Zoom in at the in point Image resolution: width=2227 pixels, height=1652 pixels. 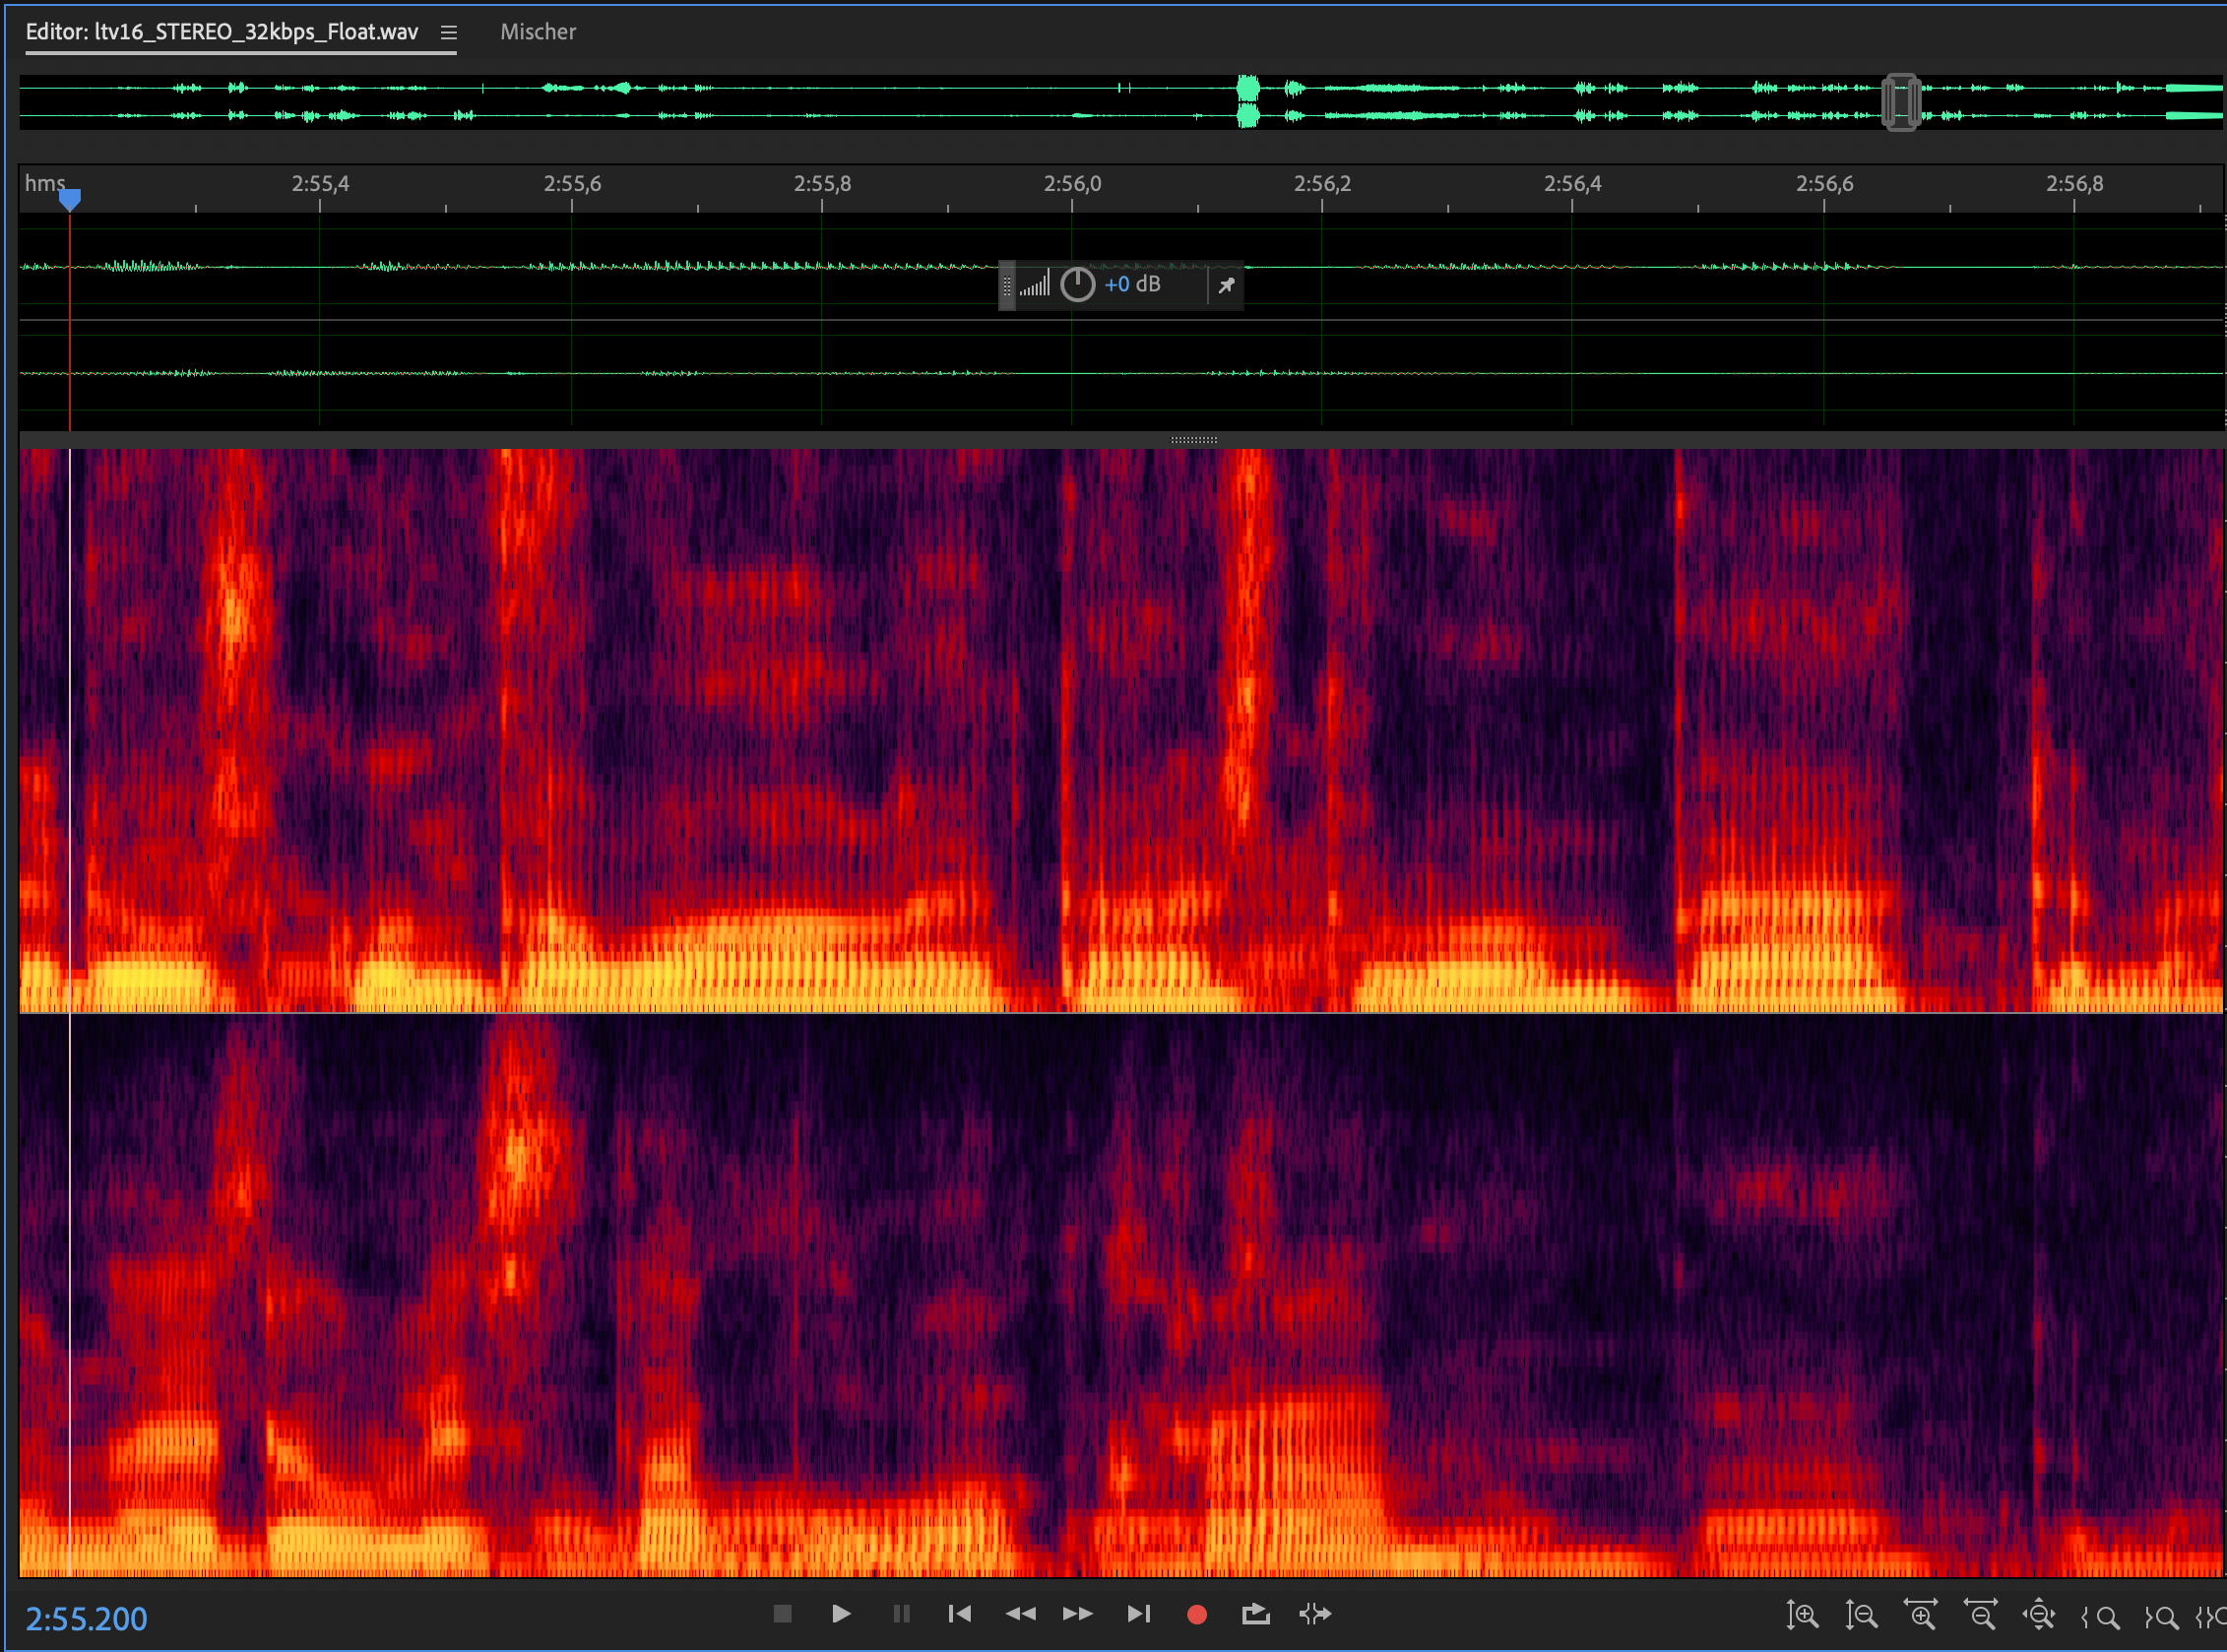2100,1616
